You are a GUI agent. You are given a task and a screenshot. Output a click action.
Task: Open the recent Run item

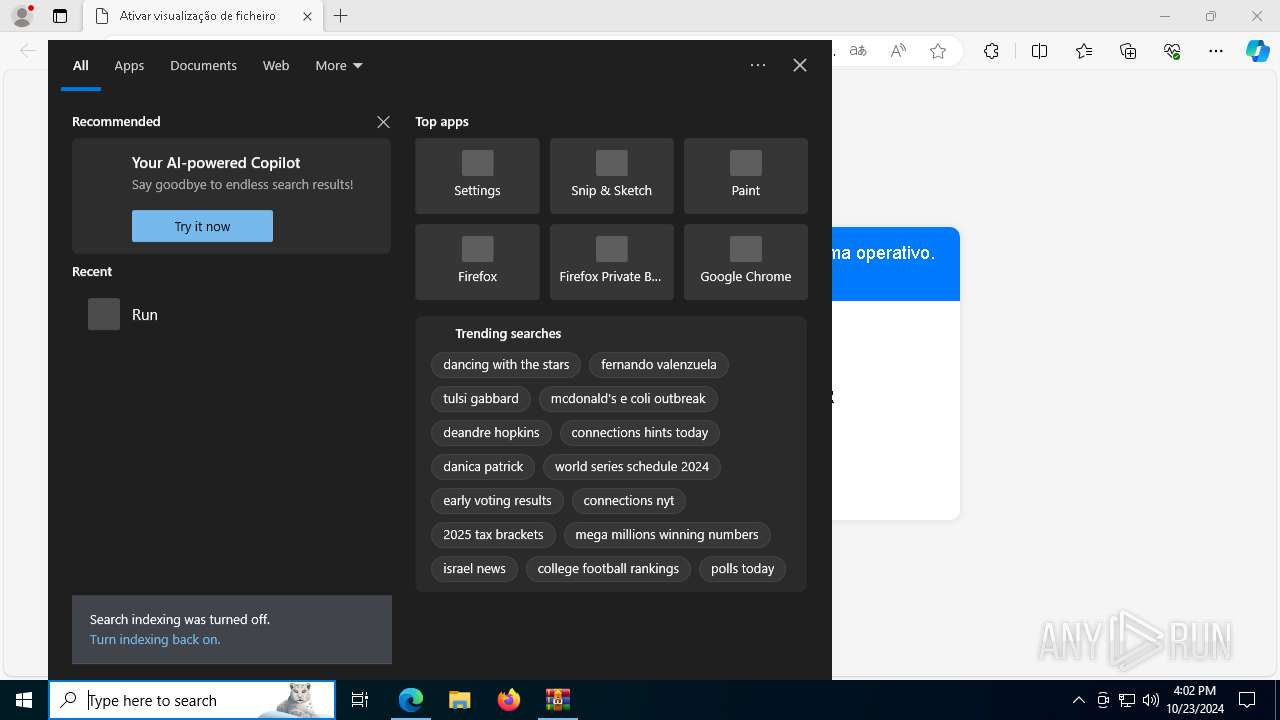(231, 314)
